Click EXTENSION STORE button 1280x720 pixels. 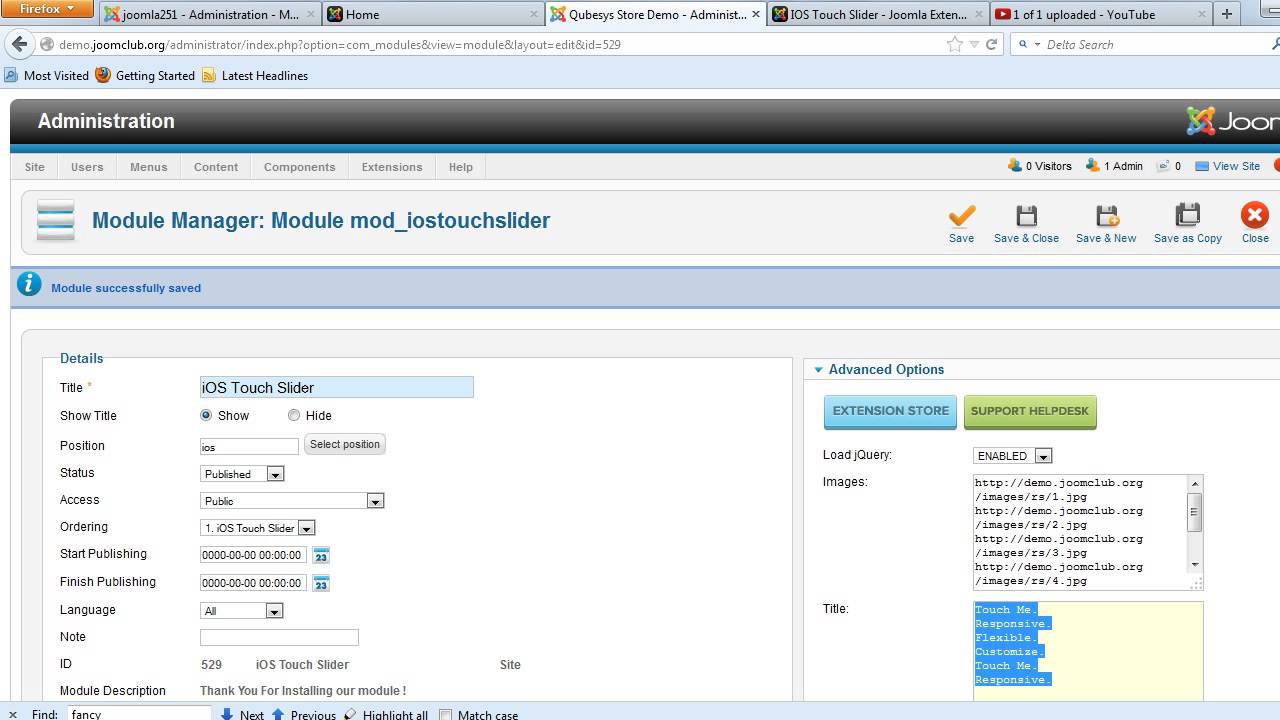(x=890, y=411)
